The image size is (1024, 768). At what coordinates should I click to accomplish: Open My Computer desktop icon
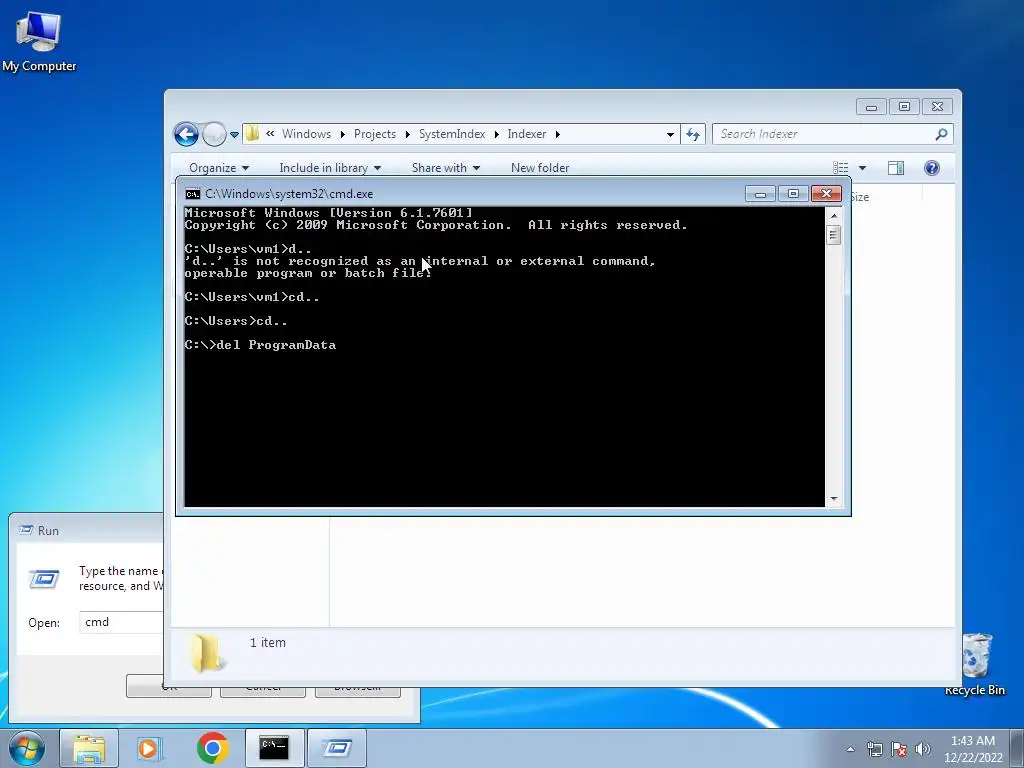[39, 40]
